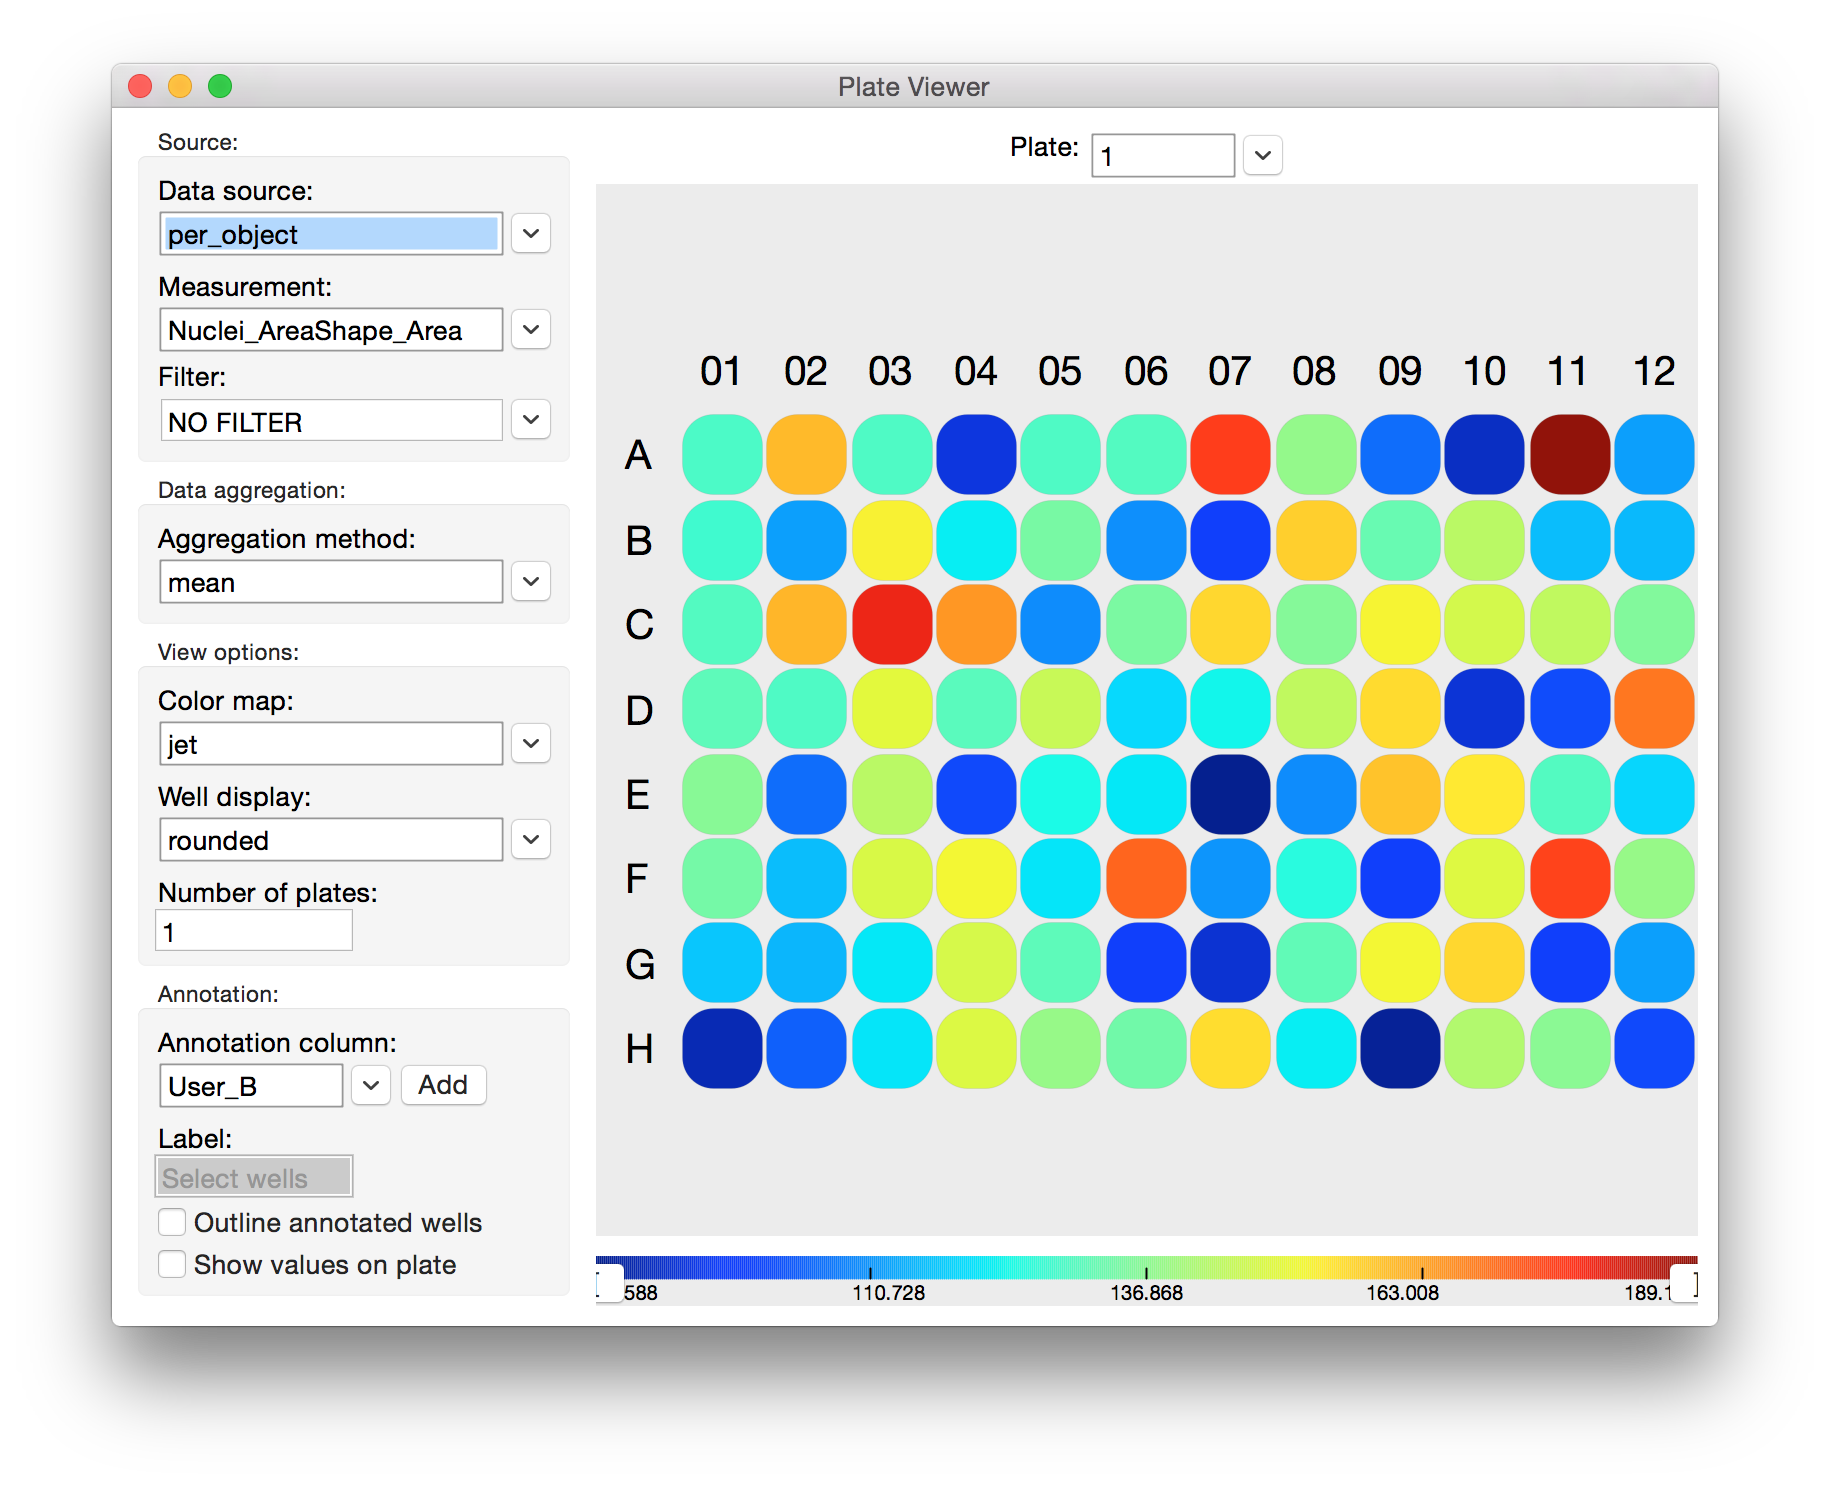Click the red well A07

(x=1230, y=455)
